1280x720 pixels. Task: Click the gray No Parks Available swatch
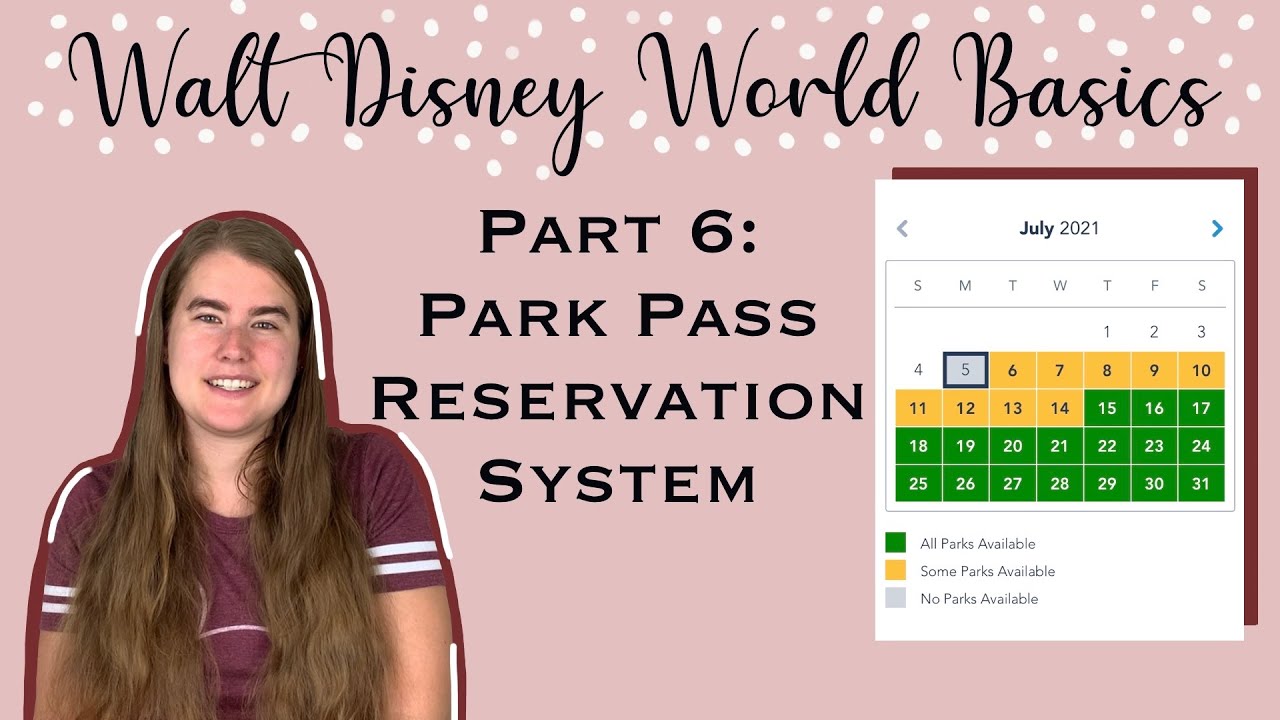pos(896,598)
